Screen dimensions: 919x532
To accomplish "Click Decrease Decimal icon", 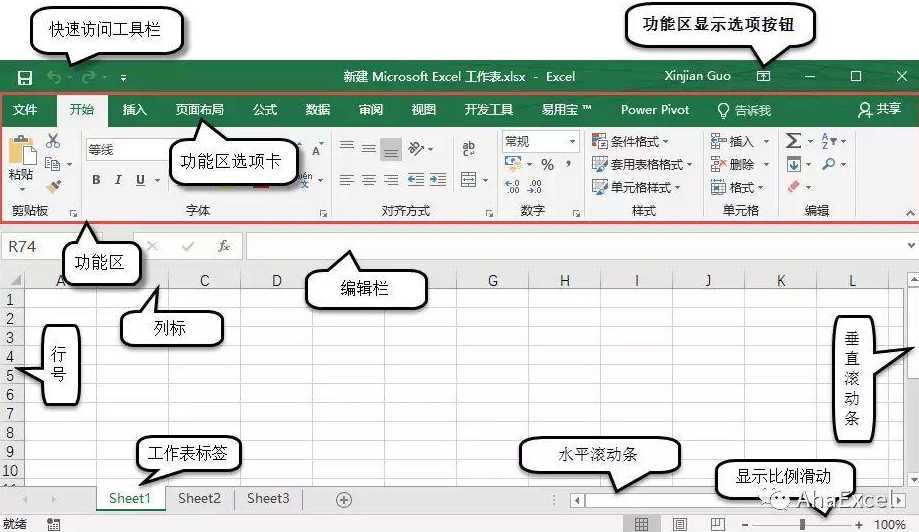I will click(535, 187).
